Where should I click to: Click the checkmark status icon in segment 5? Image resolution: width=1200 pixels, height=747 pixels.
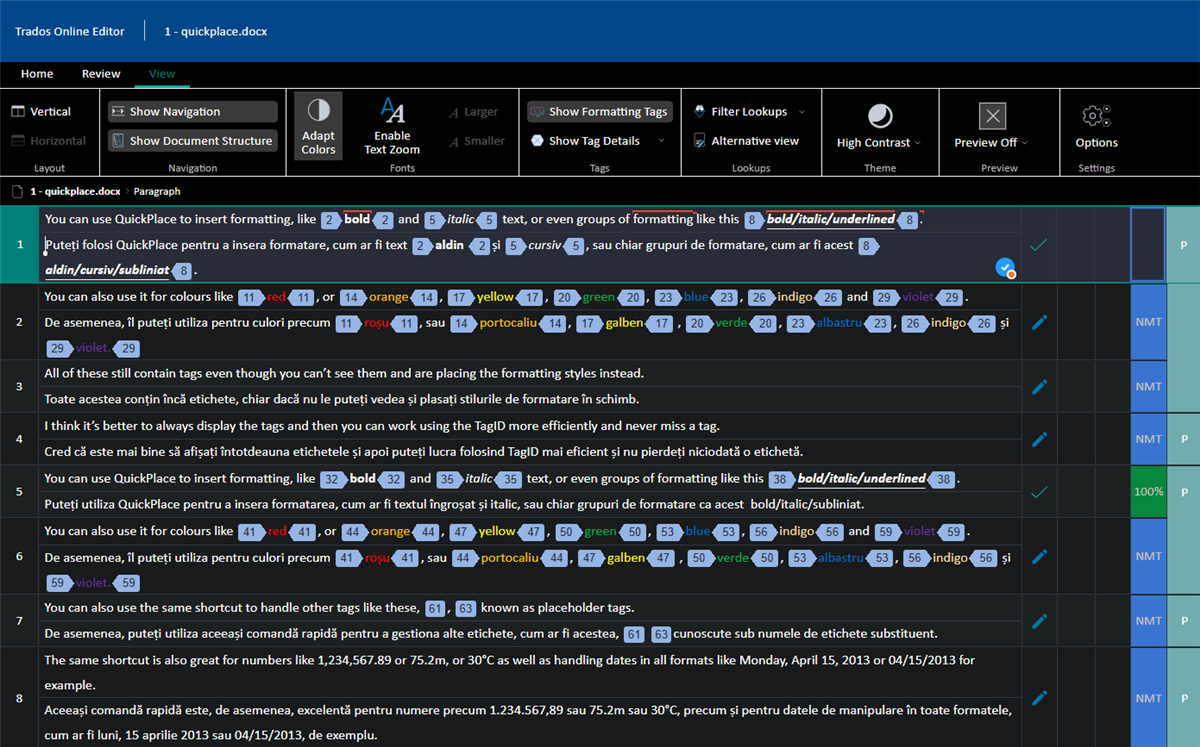click(x=1039, y=491)
